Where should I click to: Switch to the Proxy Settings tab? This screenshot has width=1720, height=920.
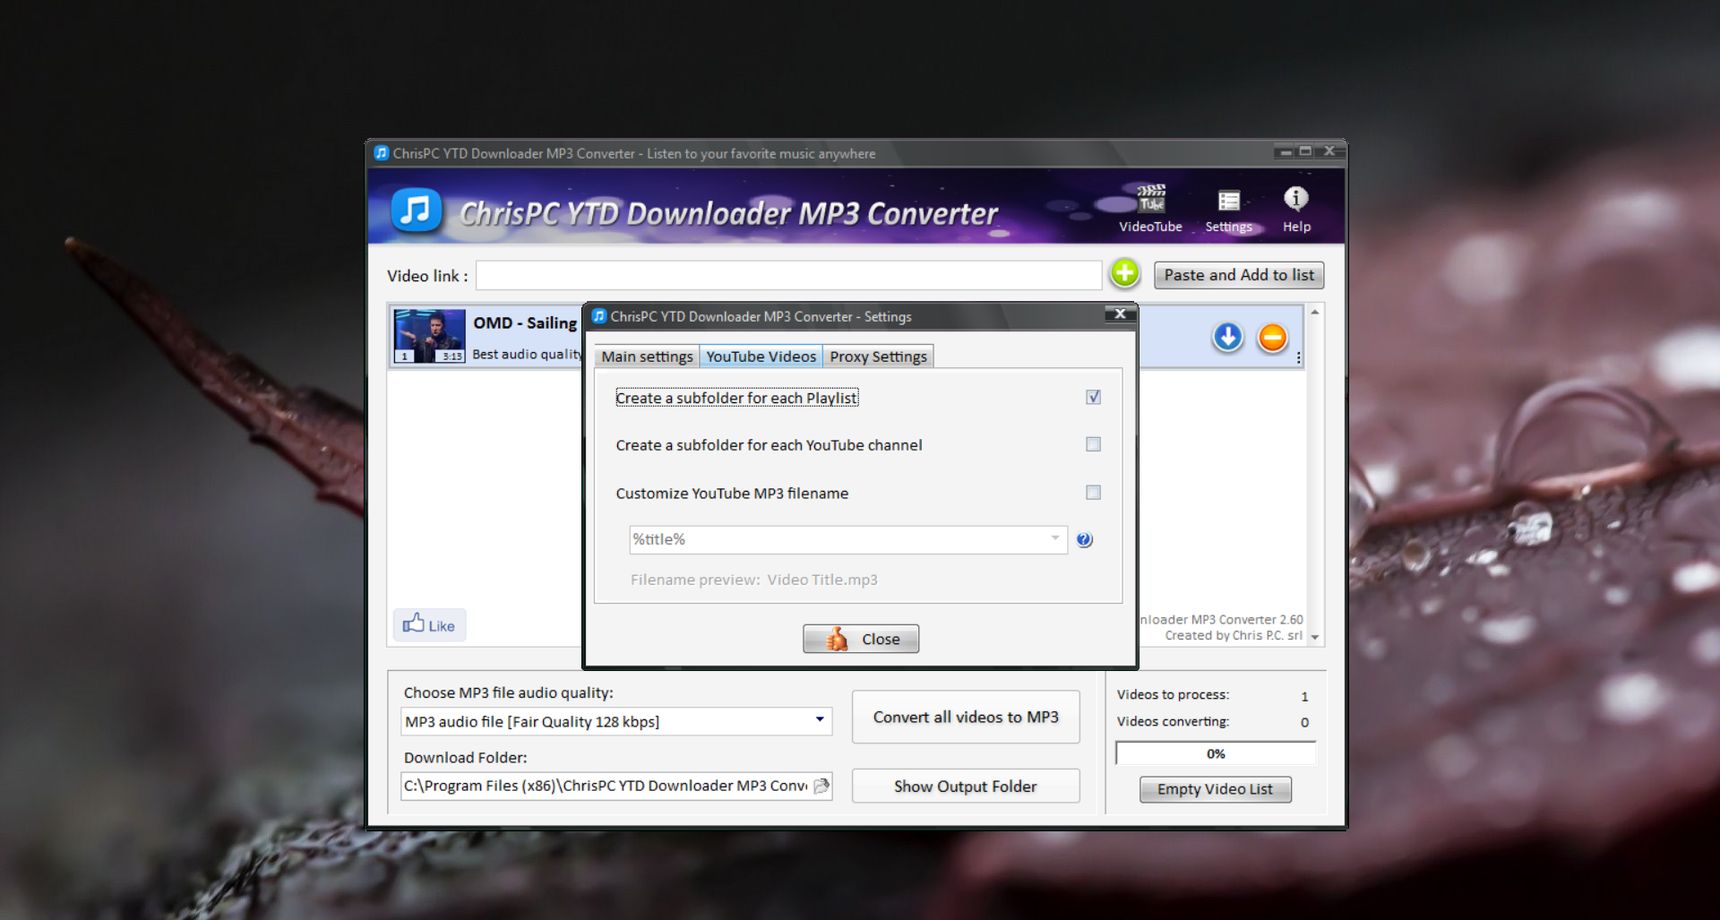[878, 357]
